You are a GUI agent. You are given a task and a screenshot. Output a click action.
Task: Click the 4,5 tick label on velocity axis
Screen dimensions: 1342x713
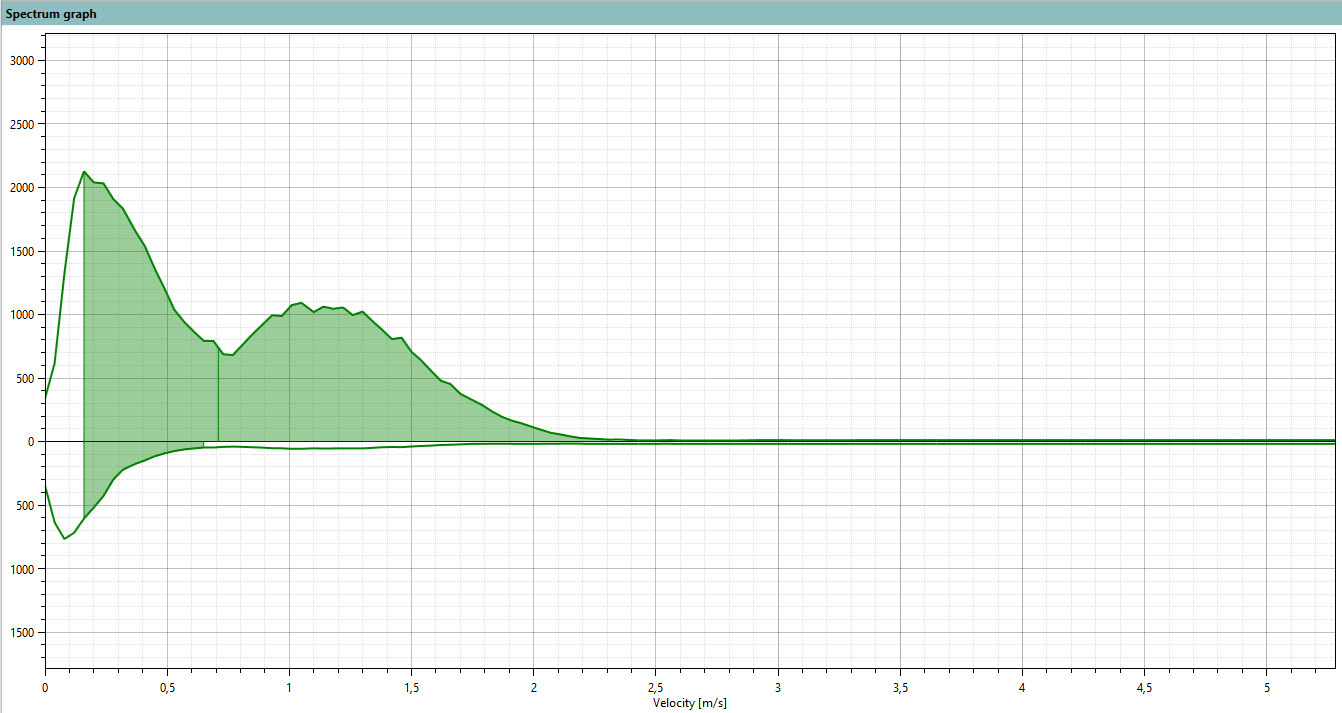point(1144,688)
